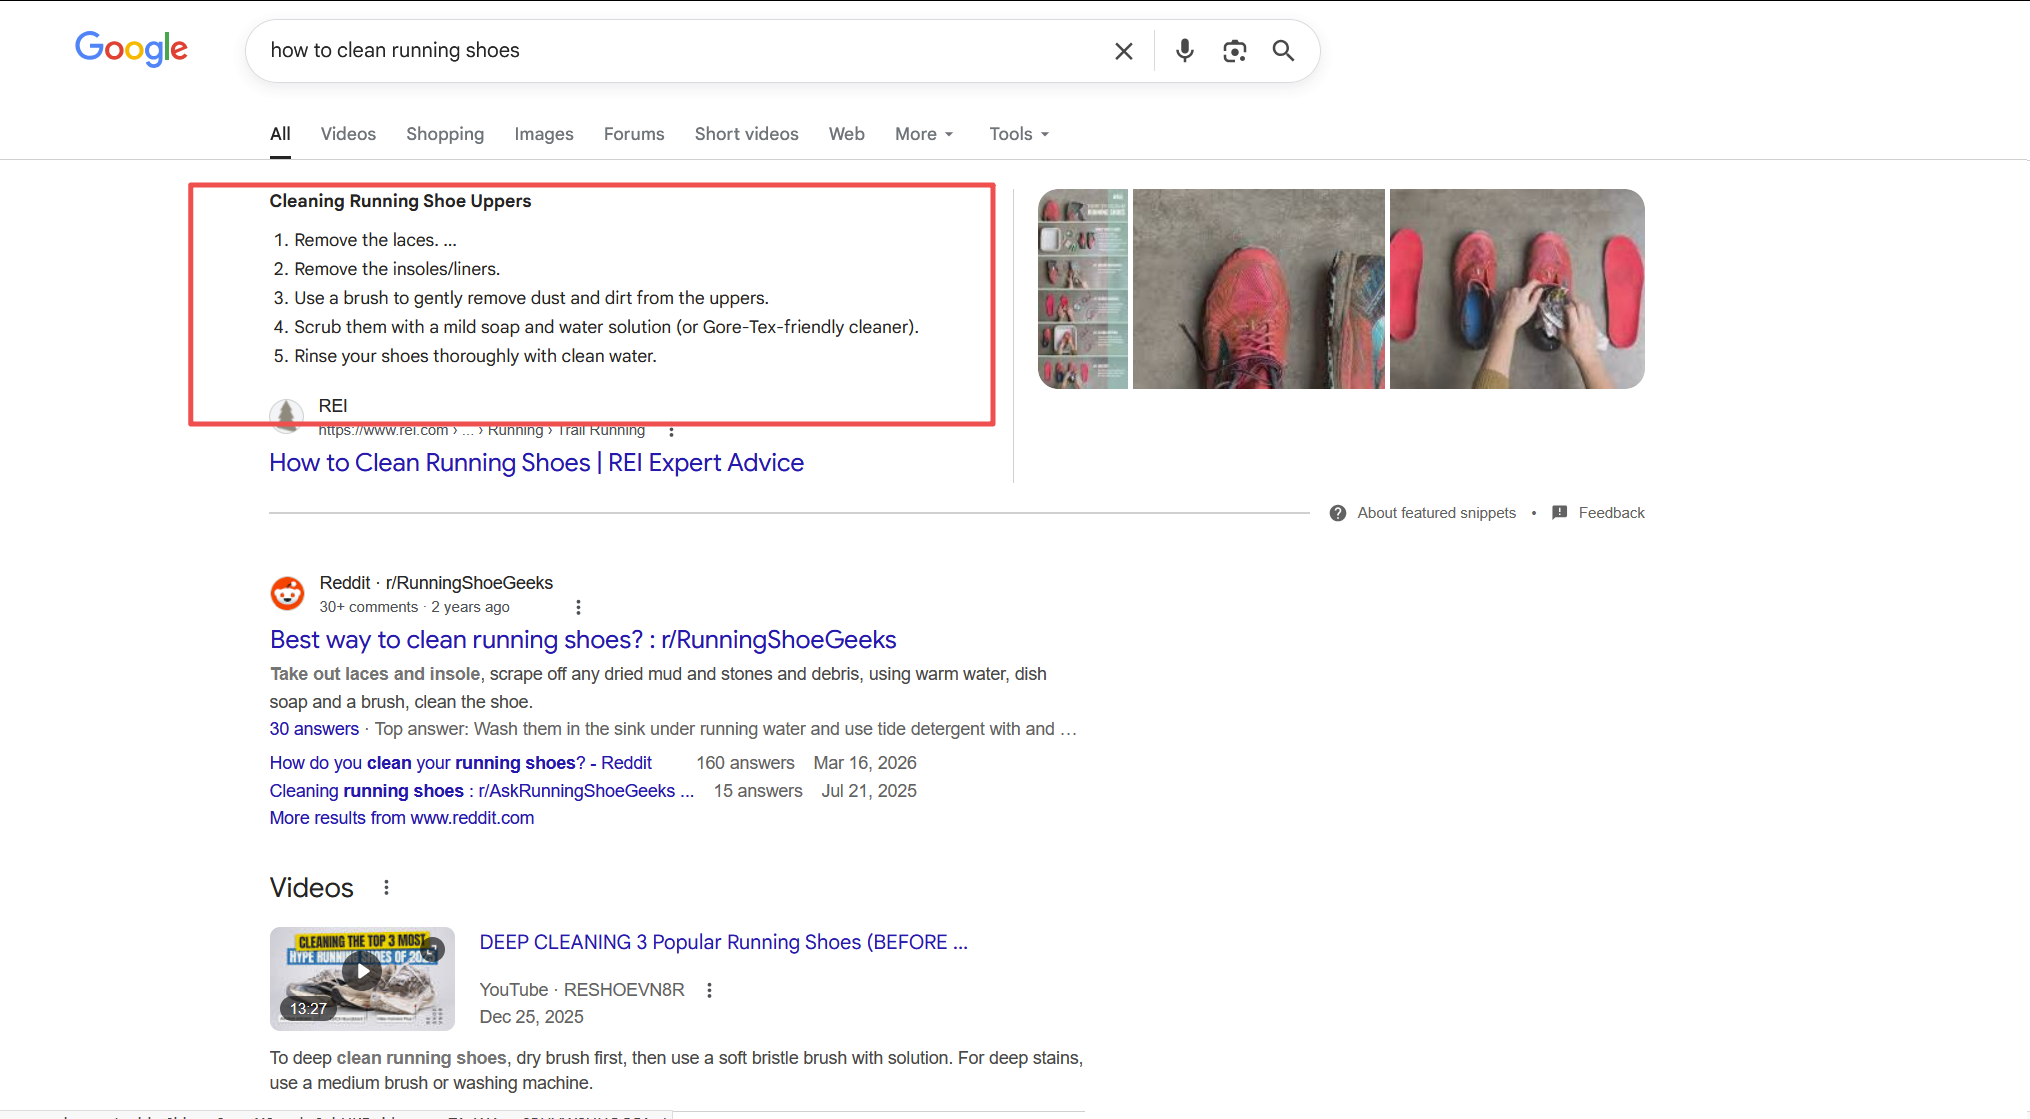2030x1119 pixels.
Task: Start voice search with microphone icon
Action: pyautogui.click(x=1184, y=51)
